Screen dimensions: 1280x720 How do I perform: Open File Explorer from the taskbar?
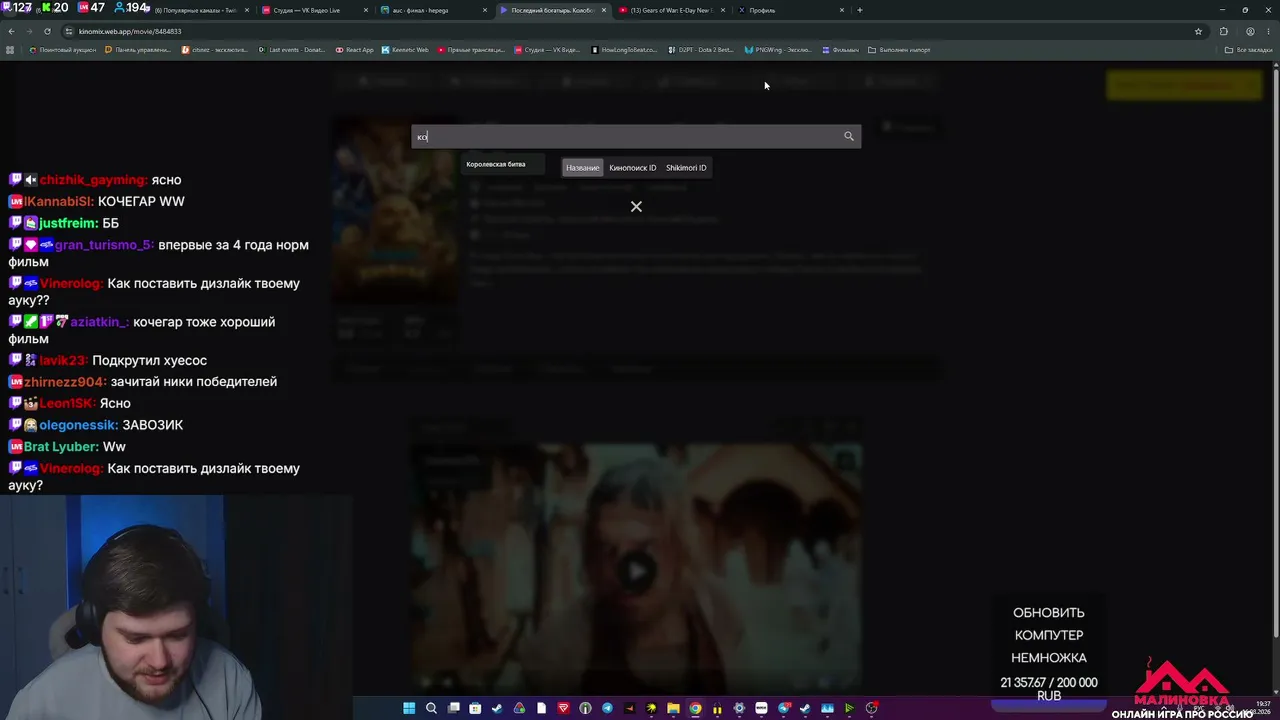[x=673, y=709]
